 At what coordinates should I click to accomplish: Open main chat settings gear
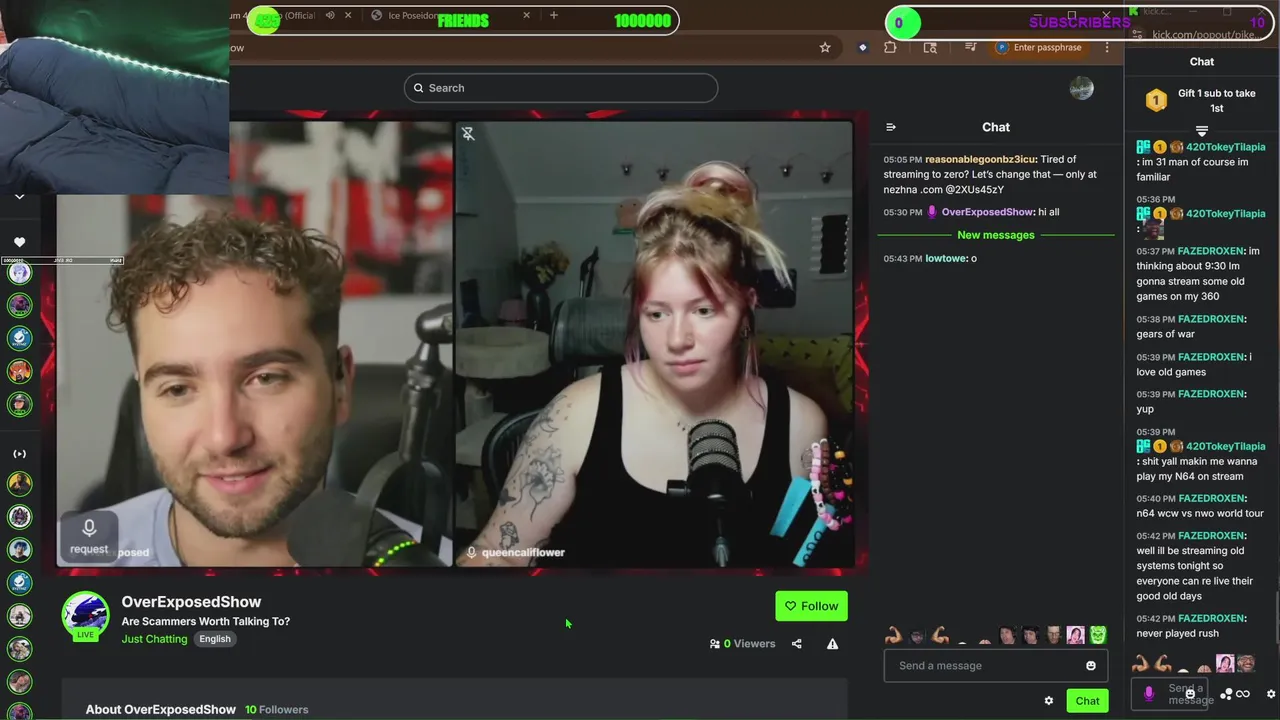pos(1048,701)
